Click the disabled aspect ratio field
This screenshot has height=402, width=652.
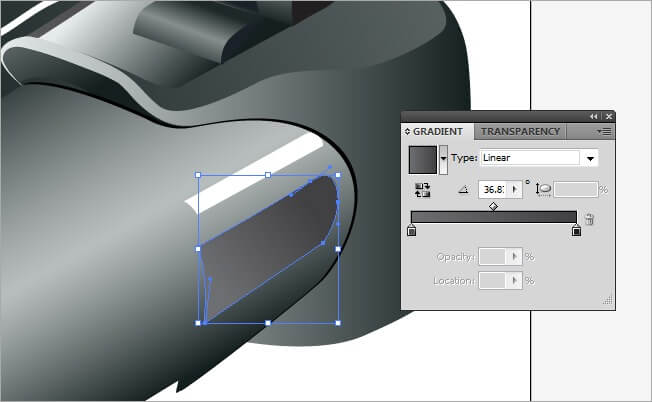coord(576,190)
